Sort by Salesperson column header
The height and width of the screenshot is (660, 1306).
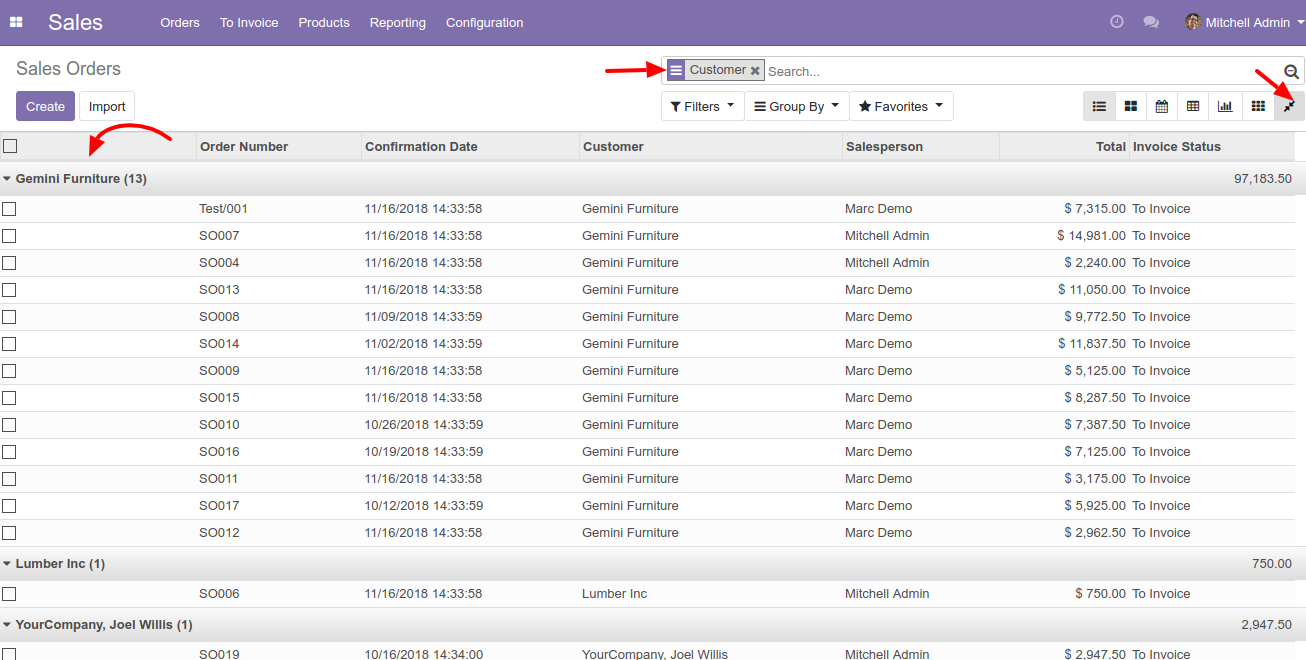point(921,146)
